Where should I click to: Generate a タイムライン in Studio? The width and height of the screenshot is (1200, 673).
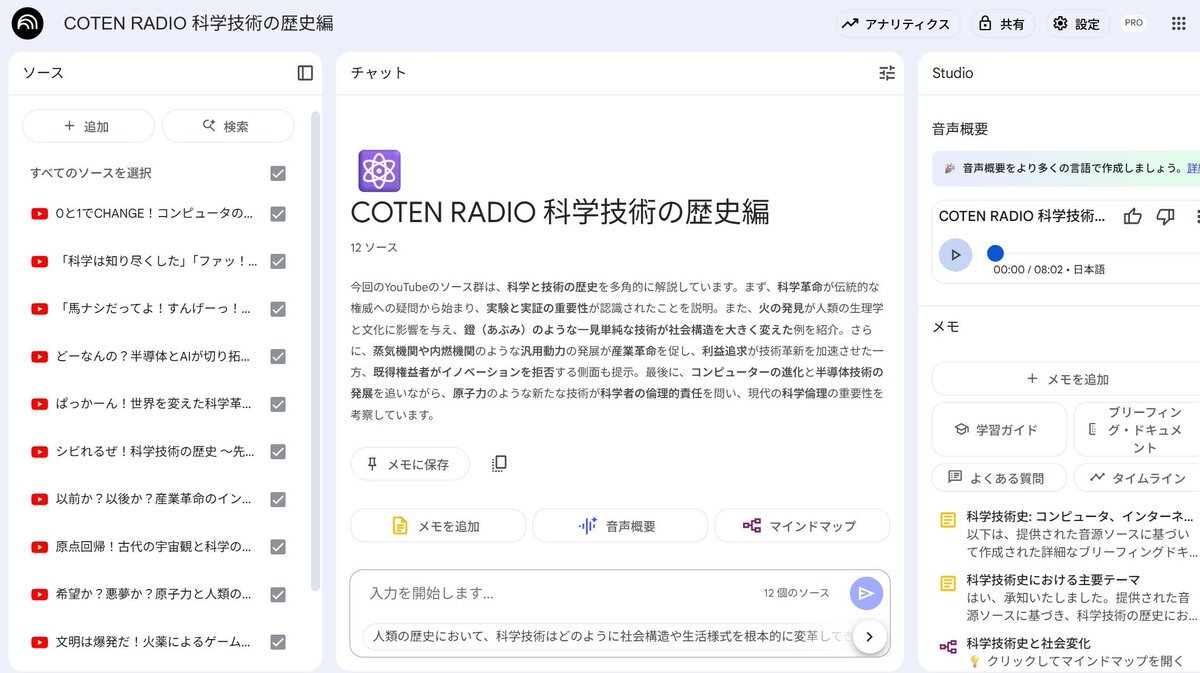click(1136, 477)
